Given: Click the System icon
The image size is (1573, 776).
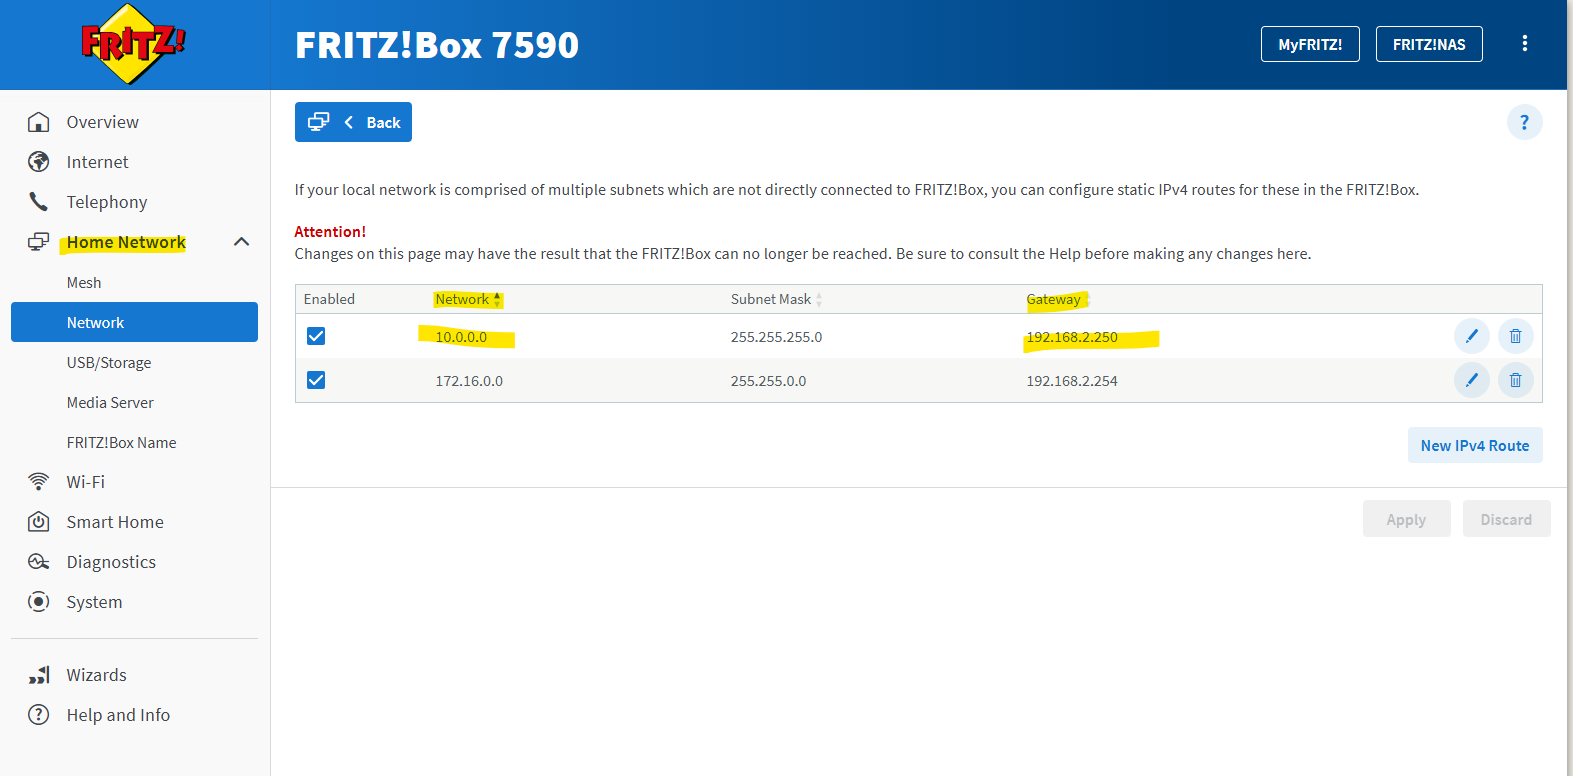Looking at the screenshot, I should (x=39, y=602).
